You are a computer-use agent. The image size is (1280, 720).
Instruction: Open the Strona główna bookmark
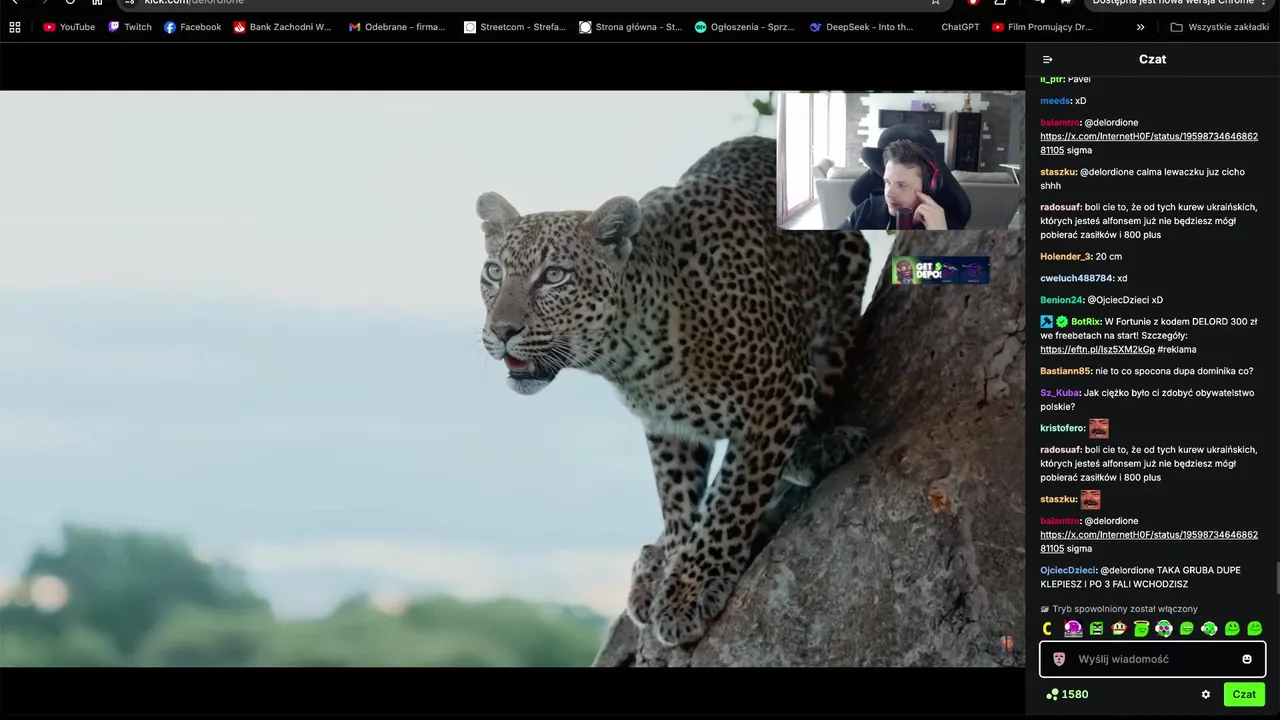[630, 27]
